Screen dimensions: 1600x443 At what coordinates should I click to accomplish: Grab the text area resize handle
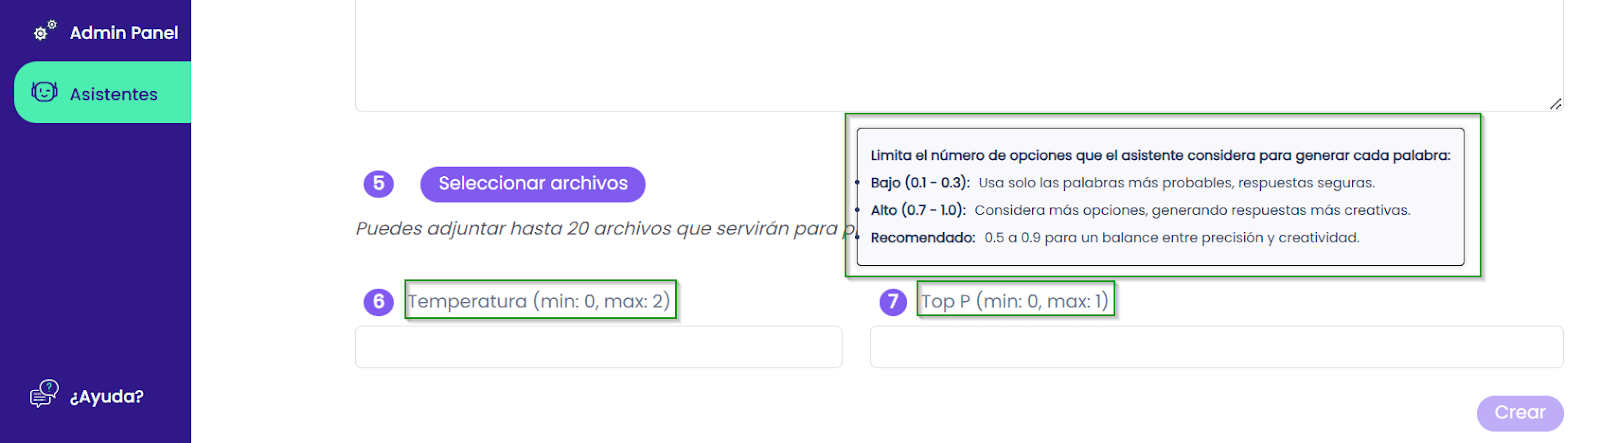click(x=1555, y=103)
